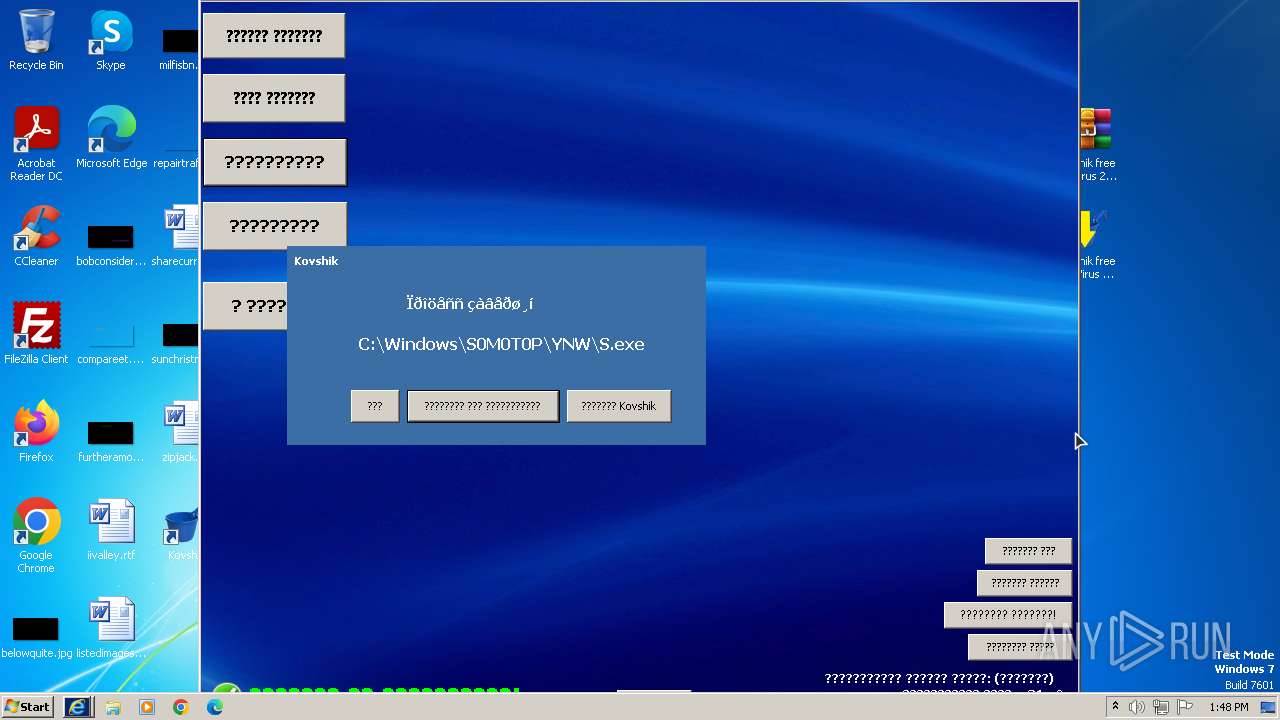Show hidden tray icons arrow
1280x720 pixels.
1115,707
